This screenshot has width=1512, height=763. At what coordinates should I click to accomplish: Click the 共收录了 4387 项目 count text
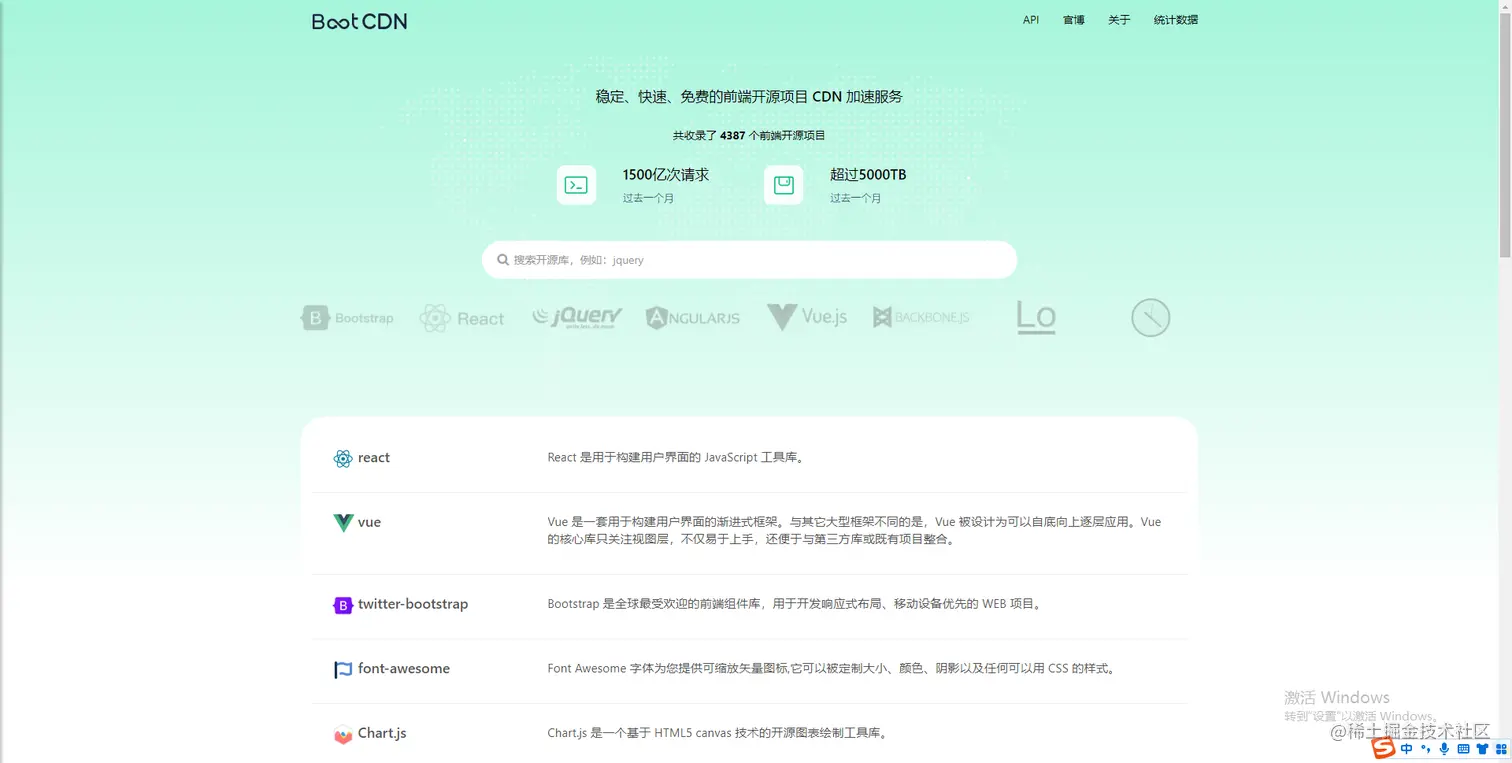coord(749,135)
